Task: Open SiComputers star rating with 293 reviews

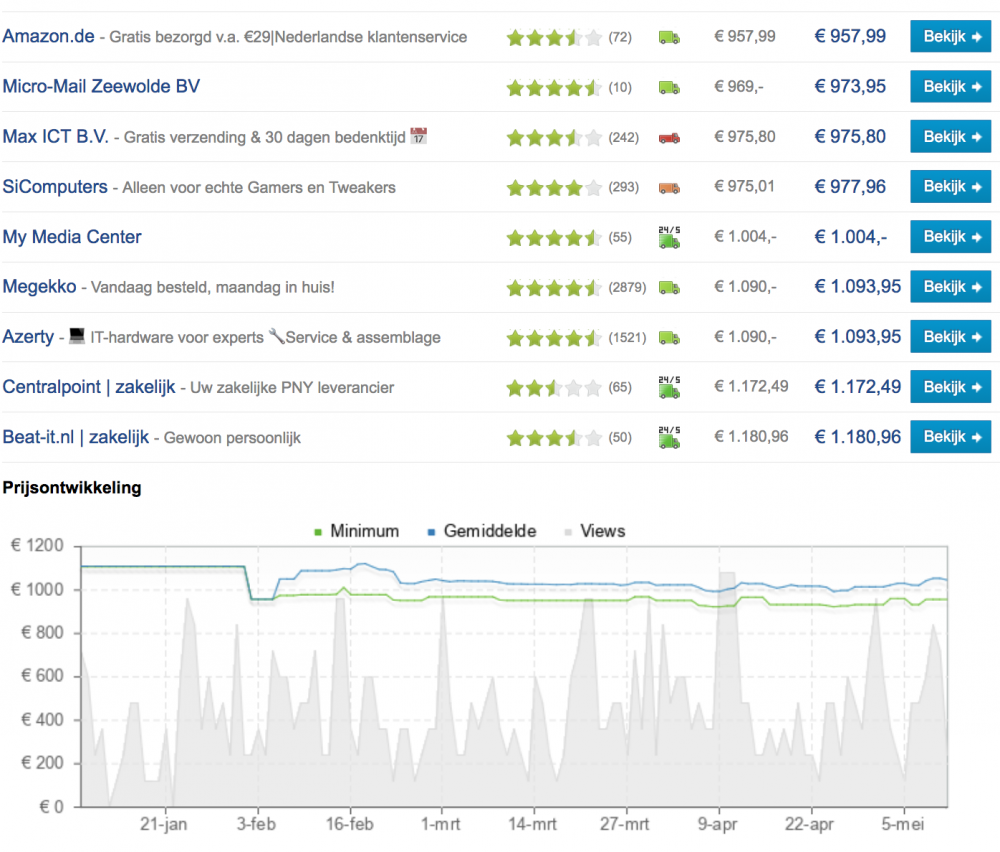Action: click(554, 188)
